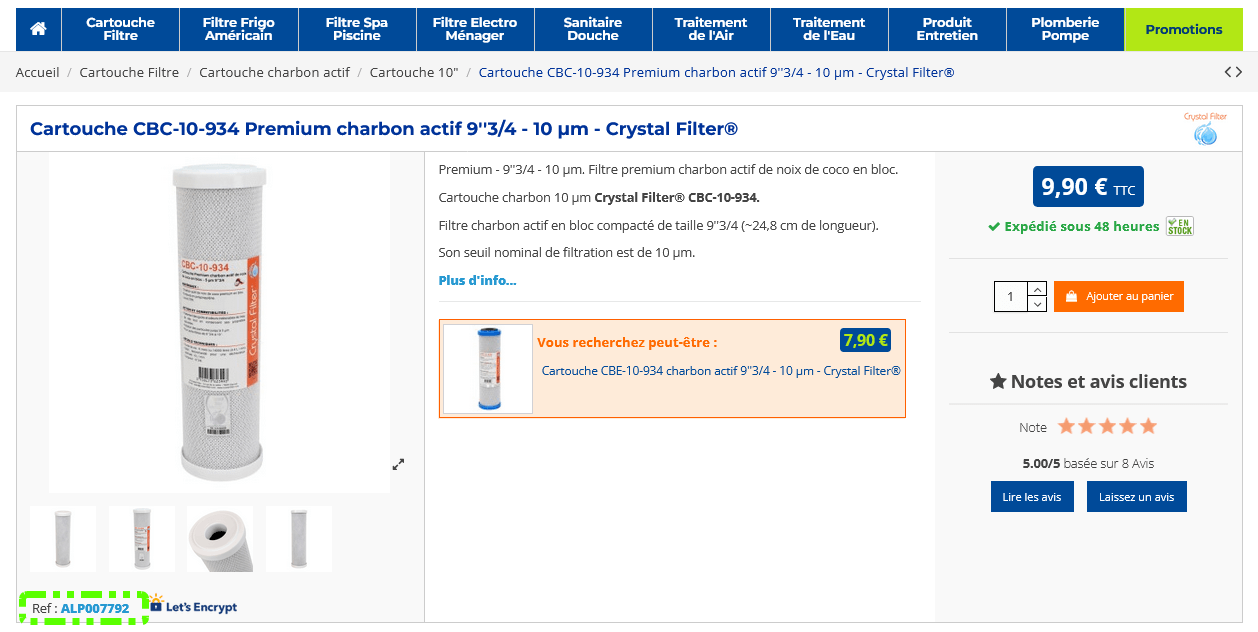The height and width of the screenshot is (632, 1258).
Task: Increase quantity with the up arrow
Action: pos(1037,289)
